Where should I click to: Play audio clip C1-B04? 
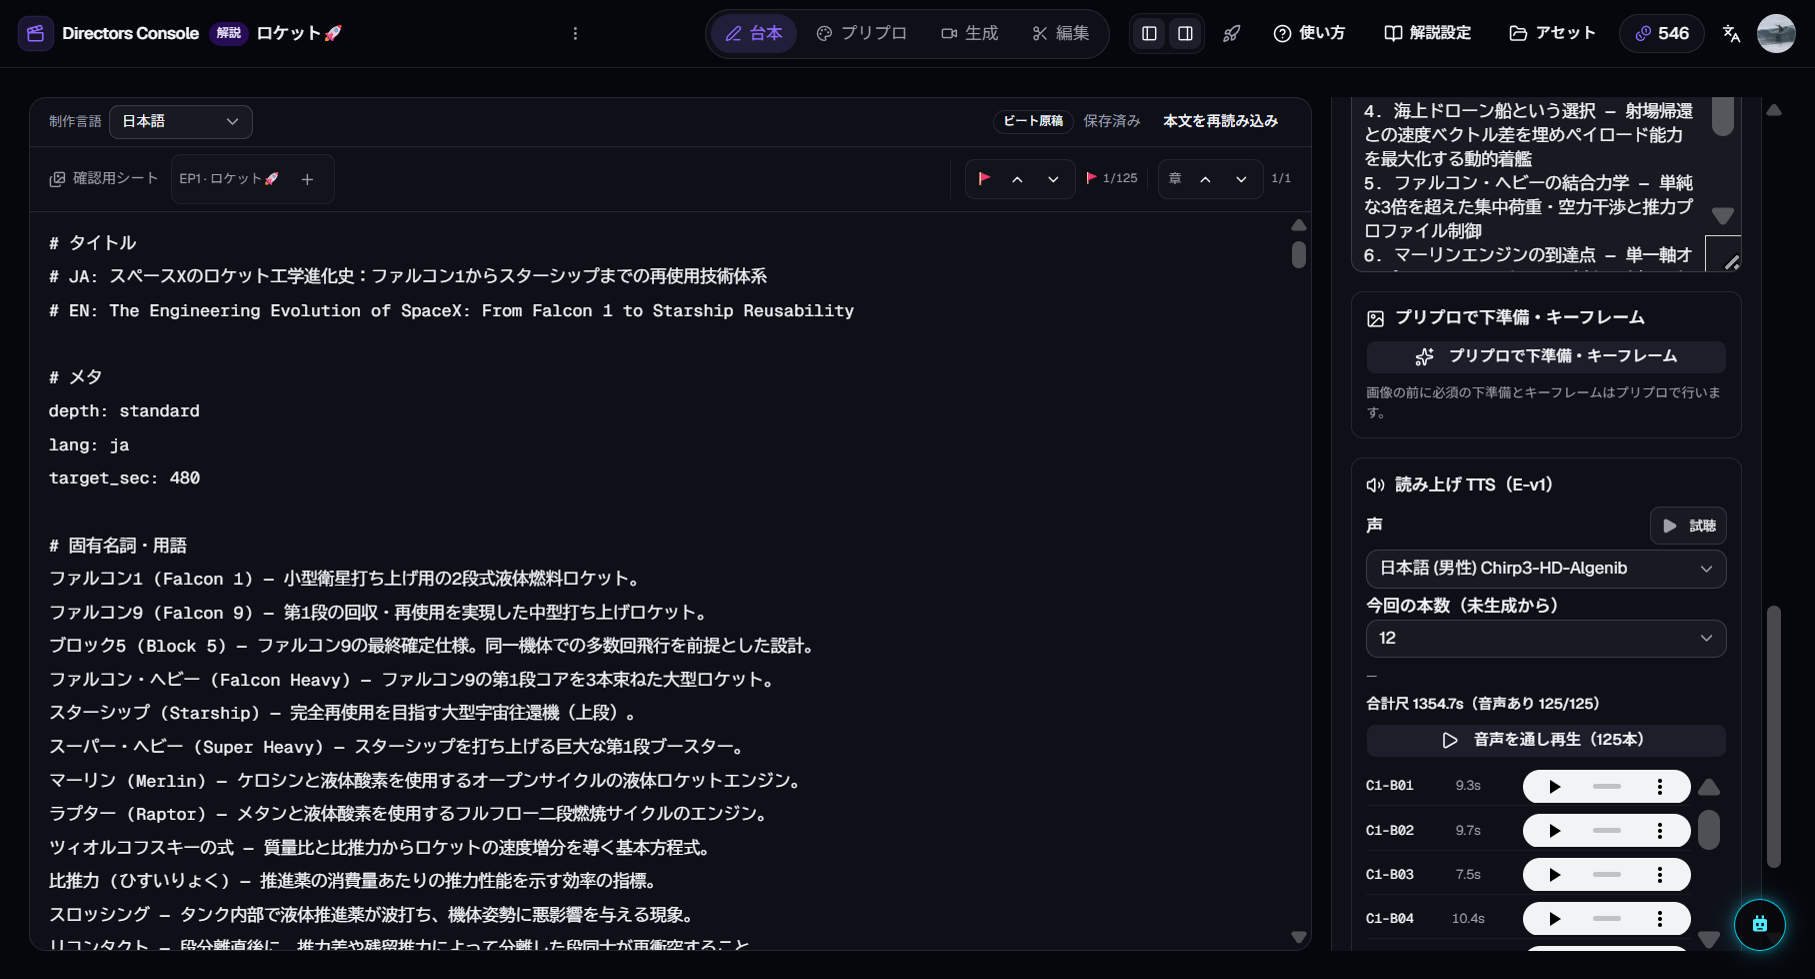[x=1554, y=919]
